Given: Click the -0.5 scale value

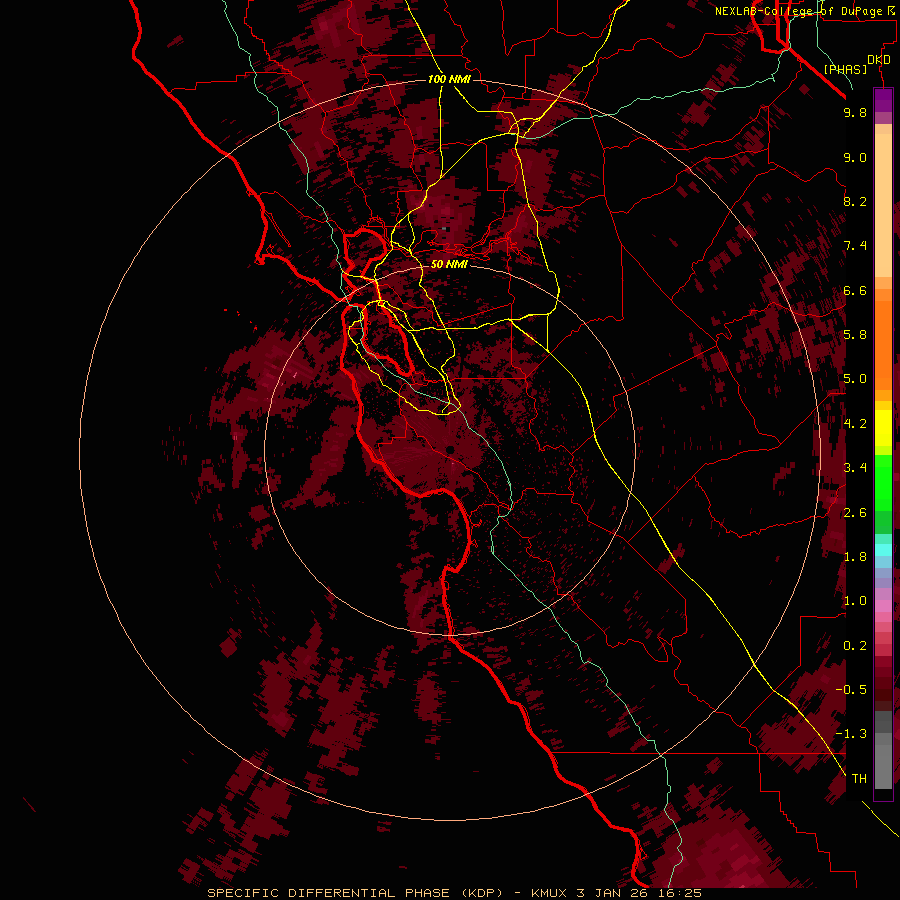Looking at the screenshot, I should tap(851, 689).
